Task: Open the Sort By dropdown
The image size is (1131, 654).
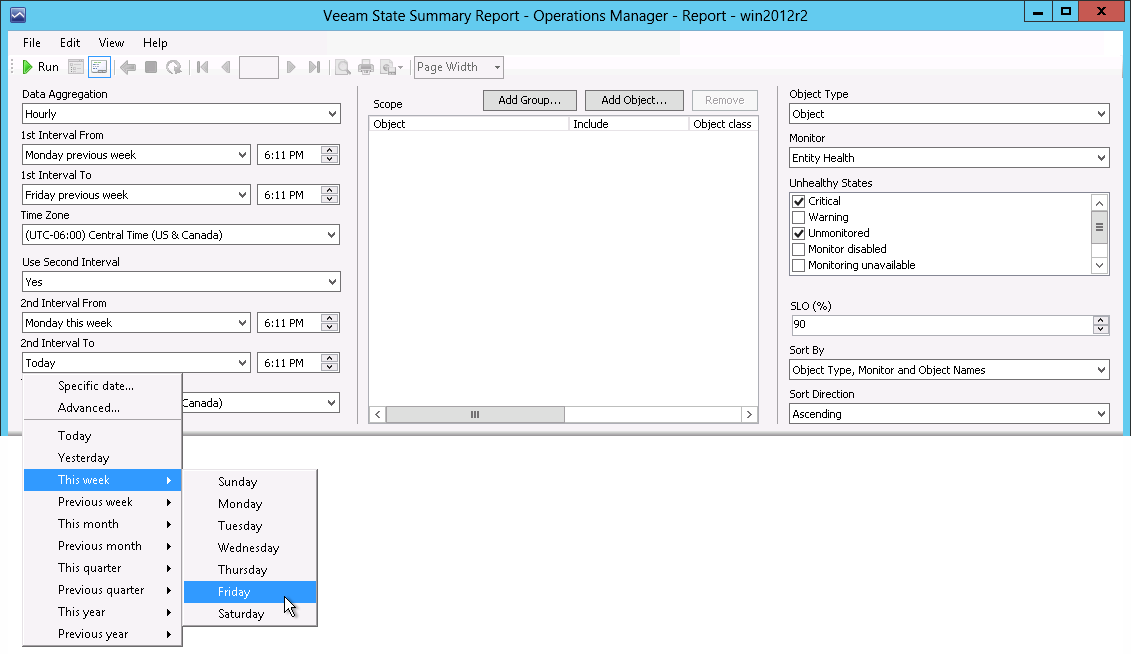Action: pos(949,370)
